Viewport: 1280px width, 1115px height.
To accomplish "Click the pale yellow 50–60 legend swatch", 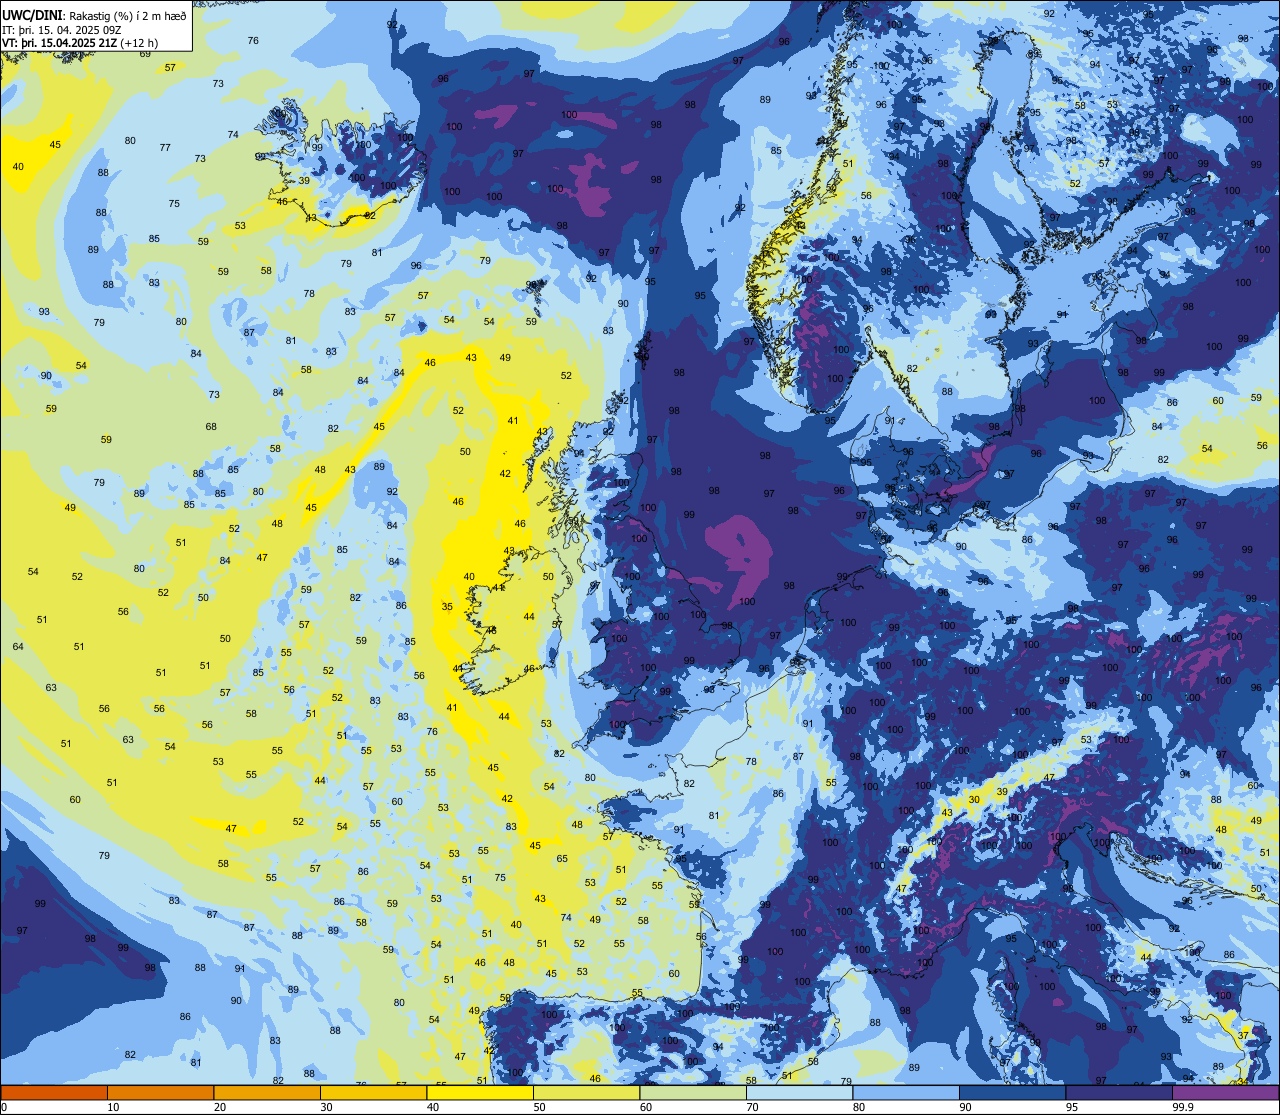I will [x=586, y=1092].
